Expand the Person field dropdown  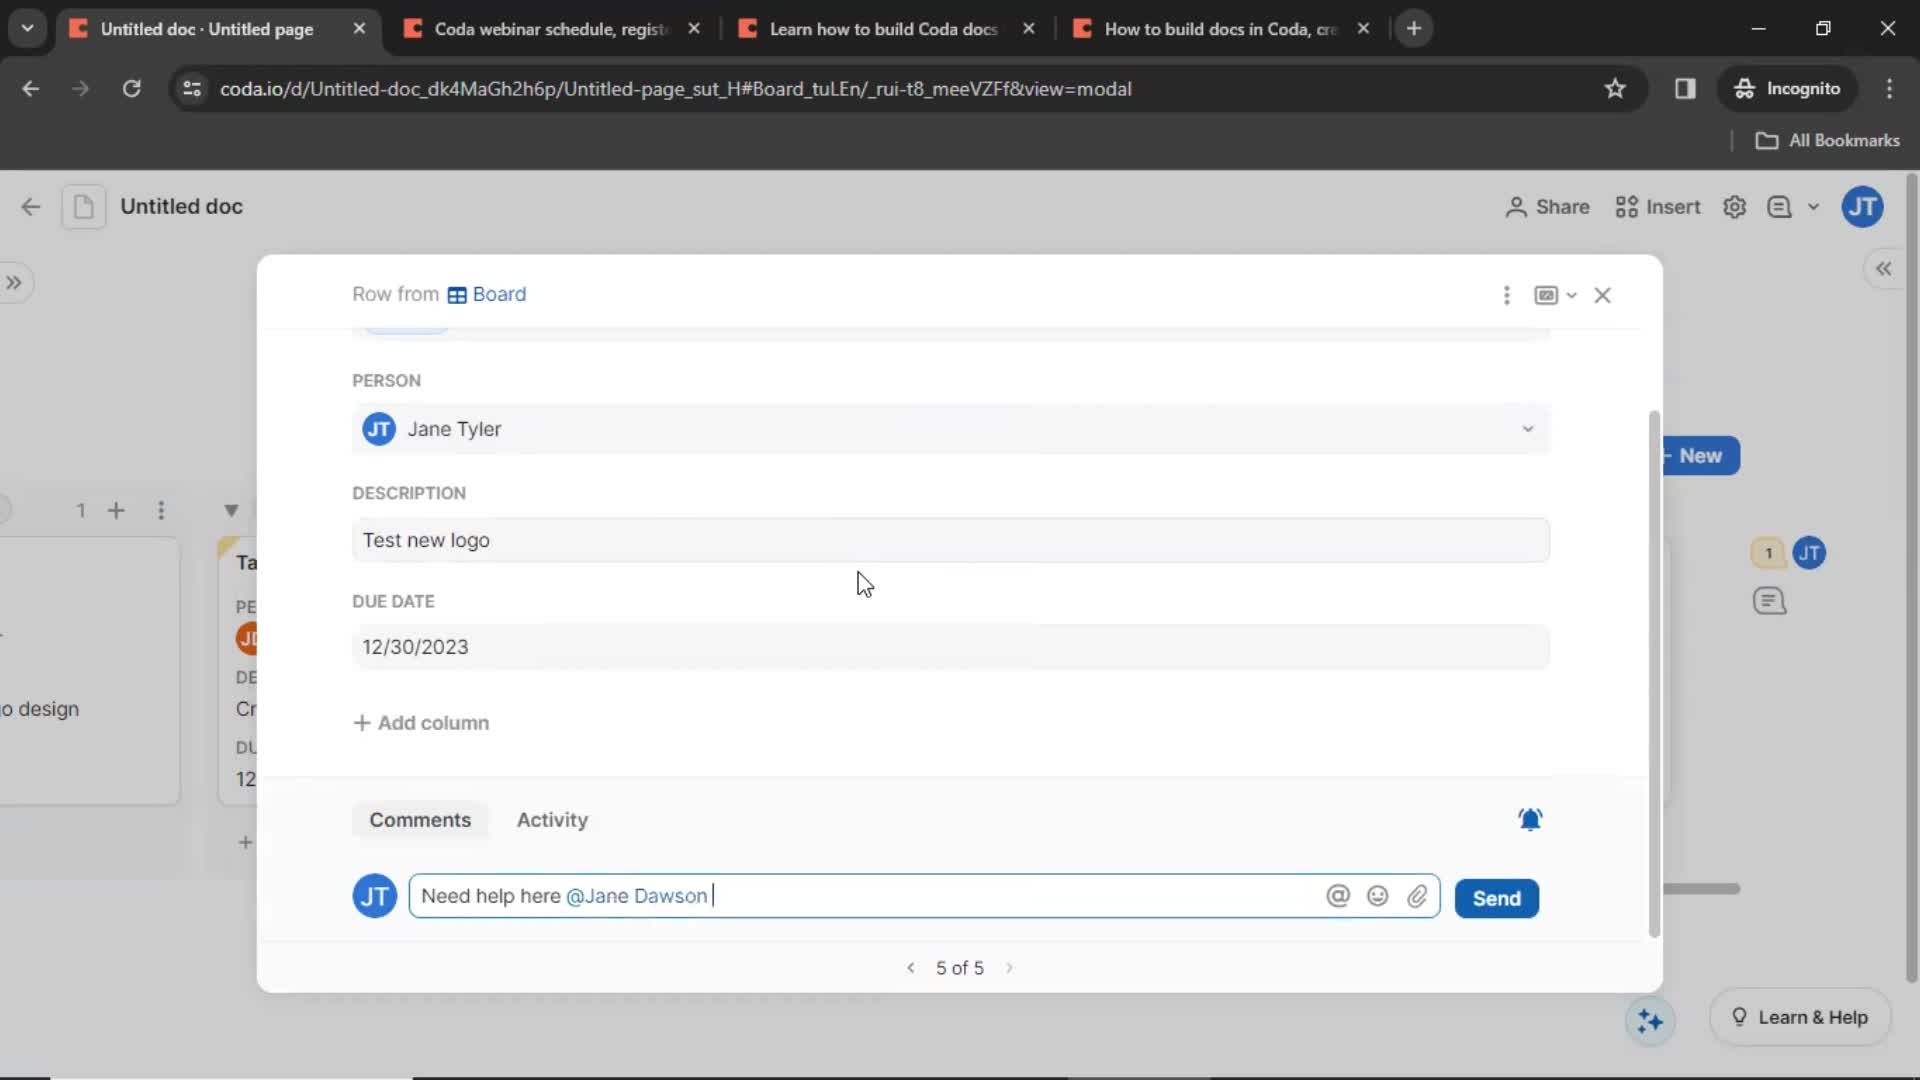[x=1527, y=429]
